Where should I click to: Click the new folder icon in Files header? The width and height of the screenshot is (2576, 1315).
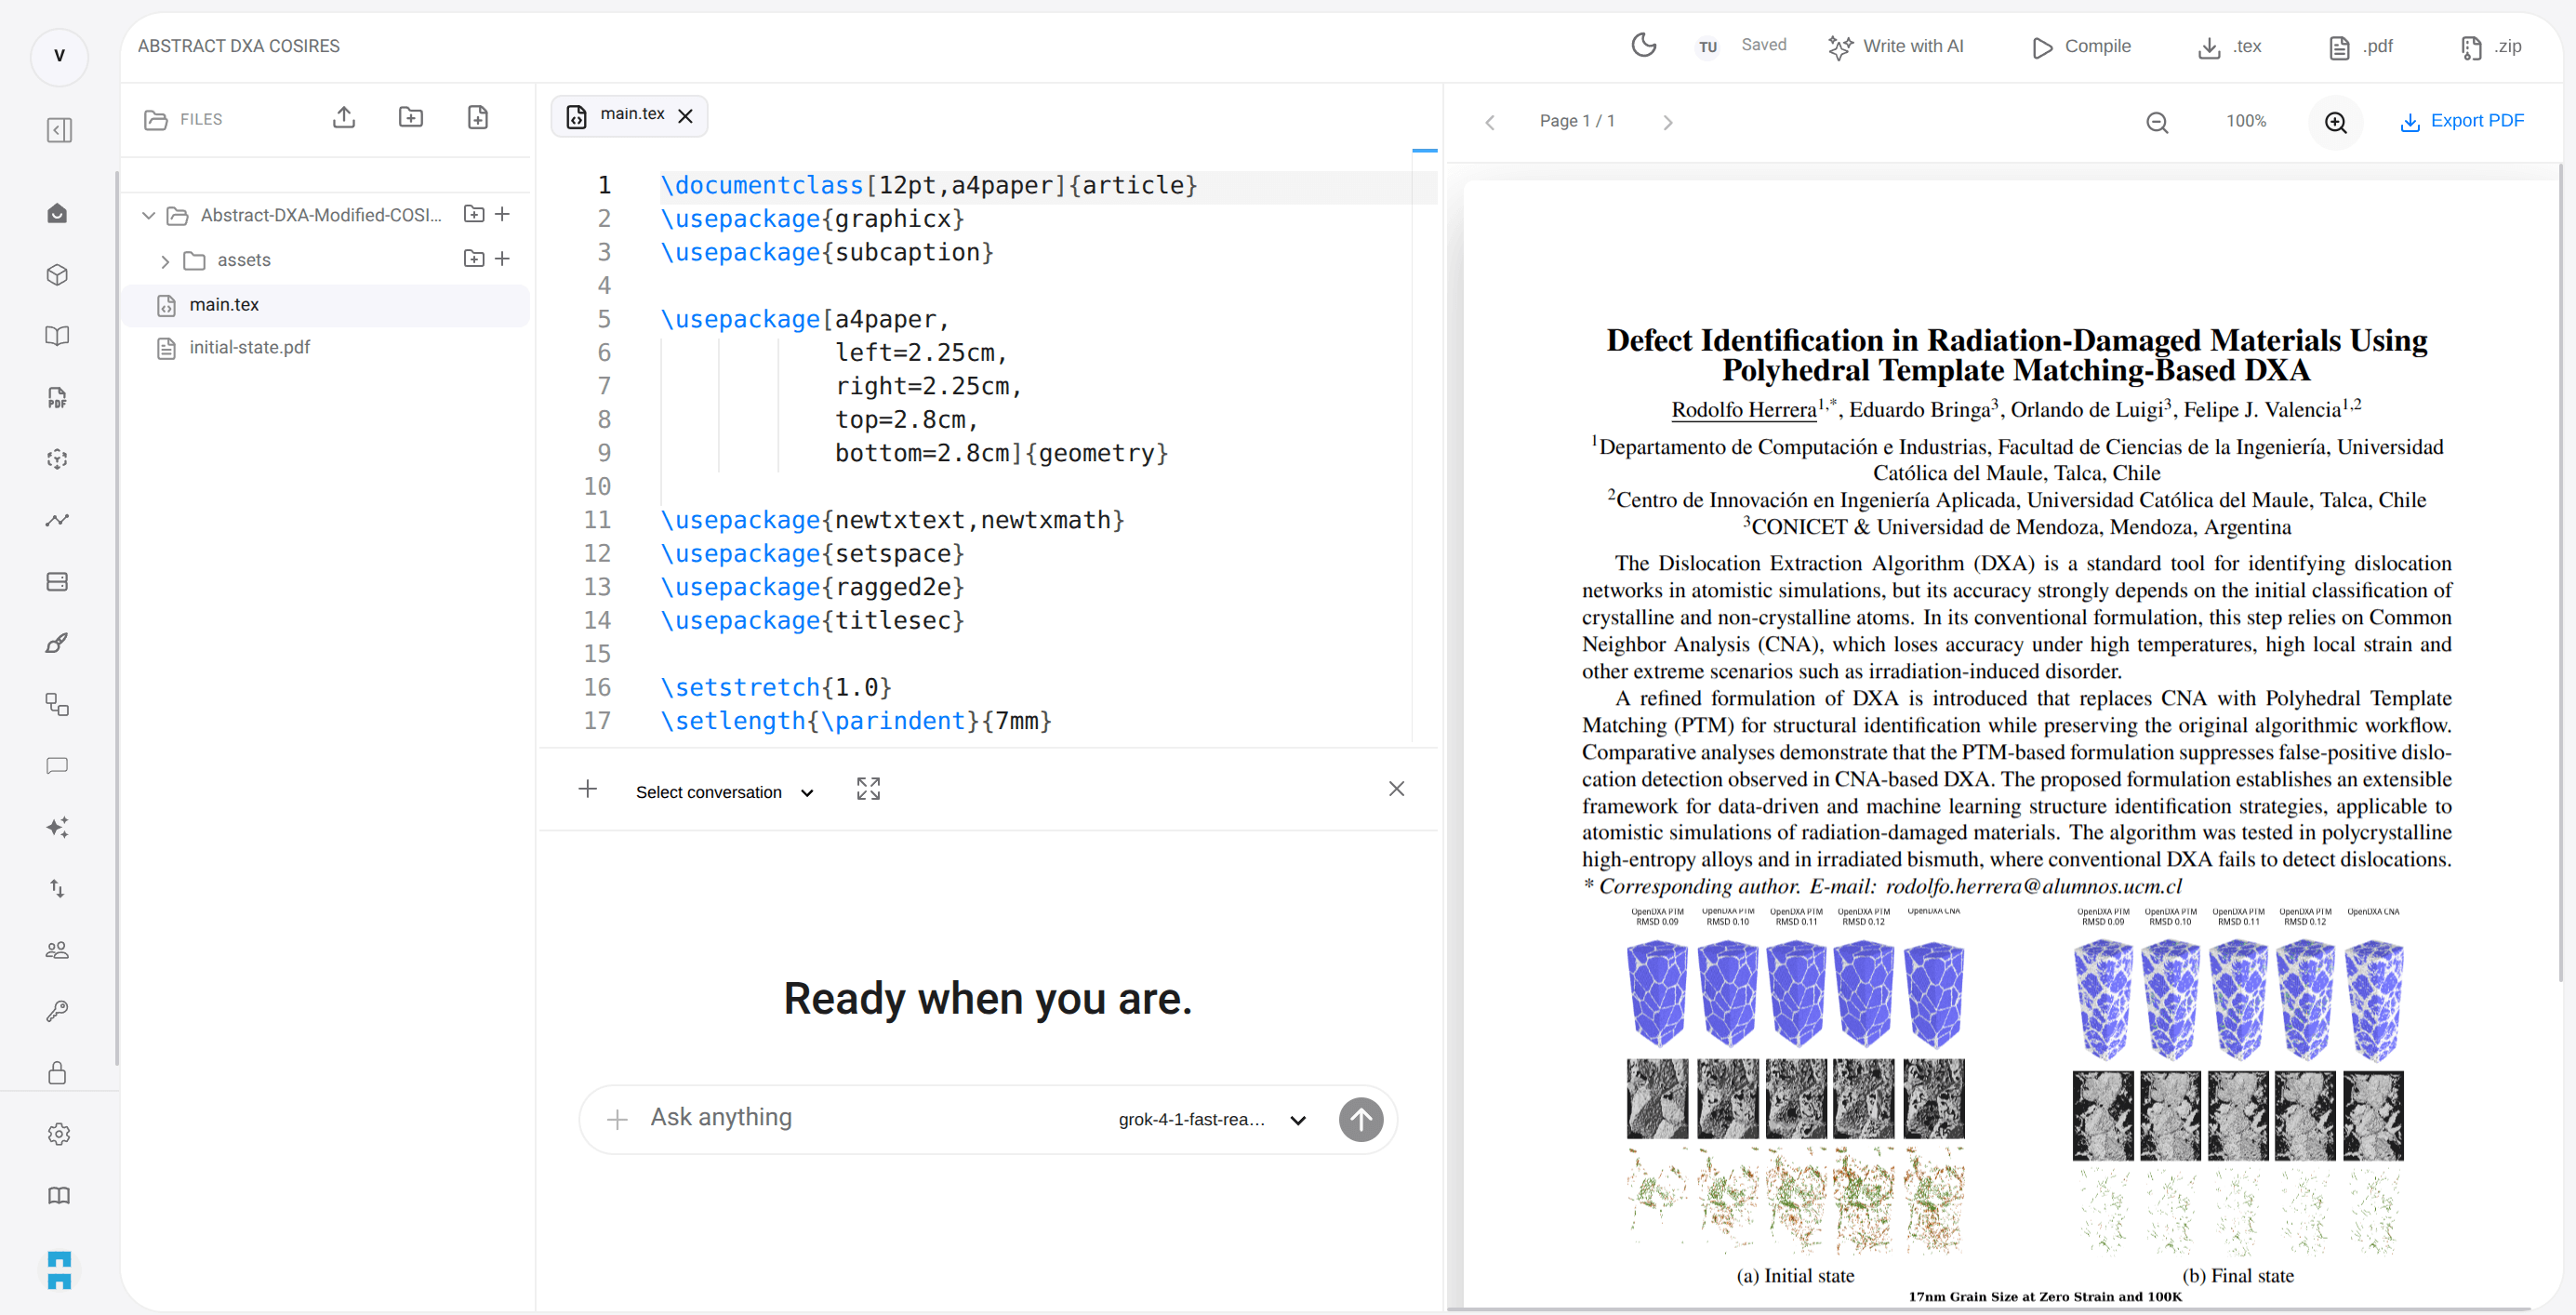click(410, 118)
